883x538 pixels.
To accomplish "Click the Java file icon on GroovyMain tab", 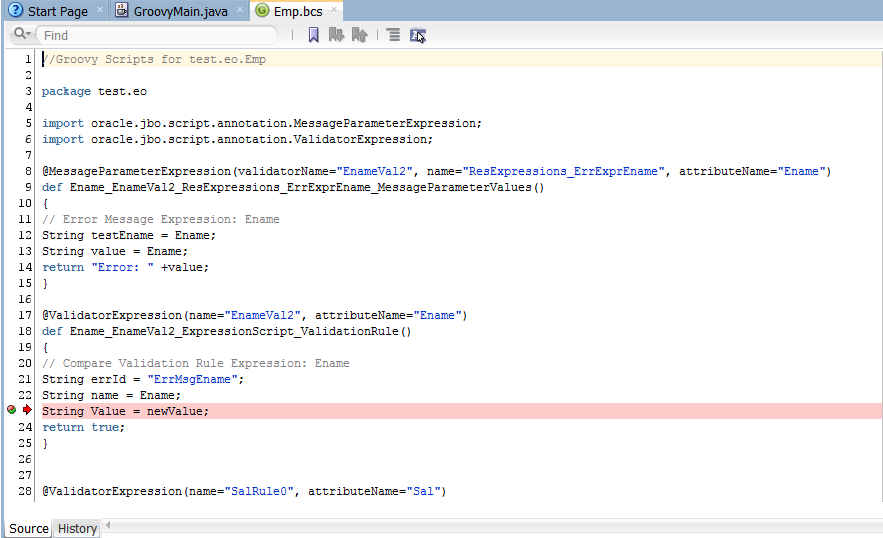I will (x=122, y=10).
